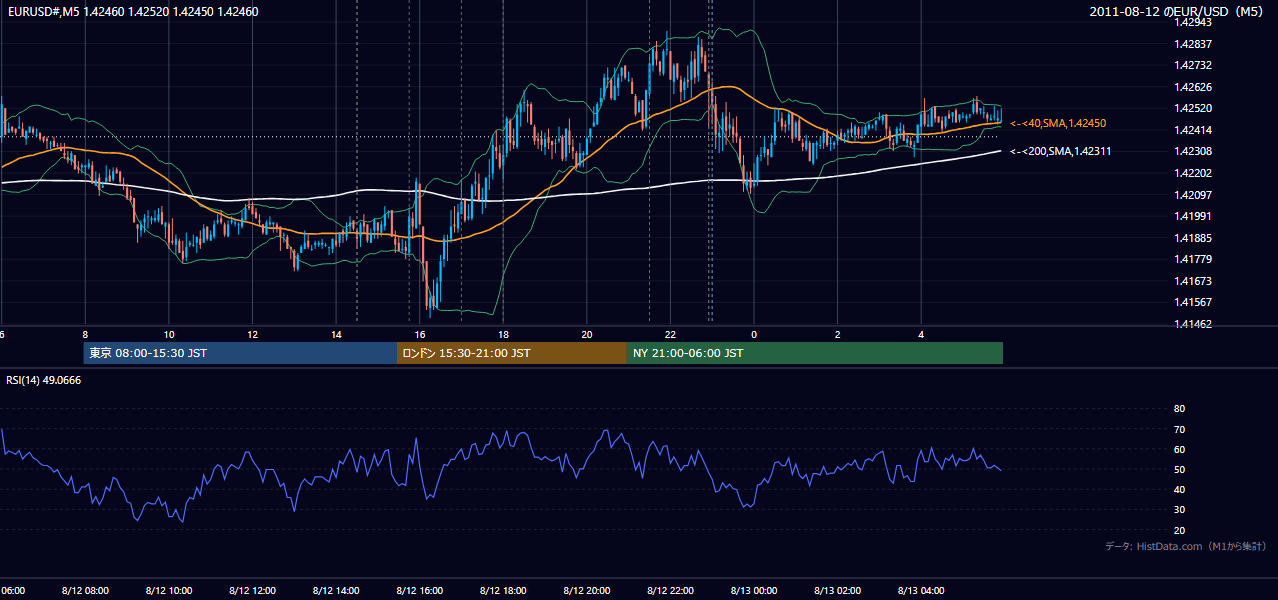
Task: Click price axis value 1.42097
Action: pos(1194,195)
